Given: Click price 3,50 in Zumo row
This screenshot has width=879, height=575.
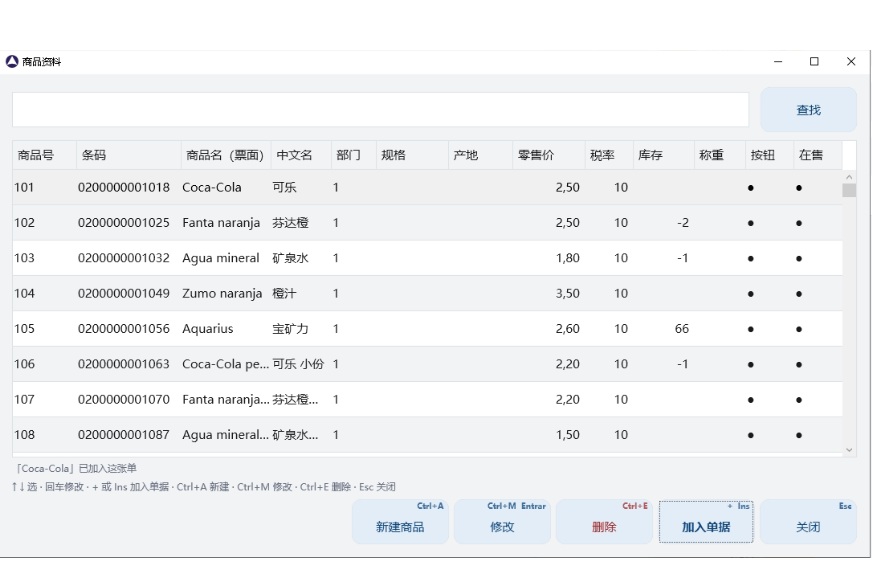Looking at the screenshot, I should [x=567, y=293].
